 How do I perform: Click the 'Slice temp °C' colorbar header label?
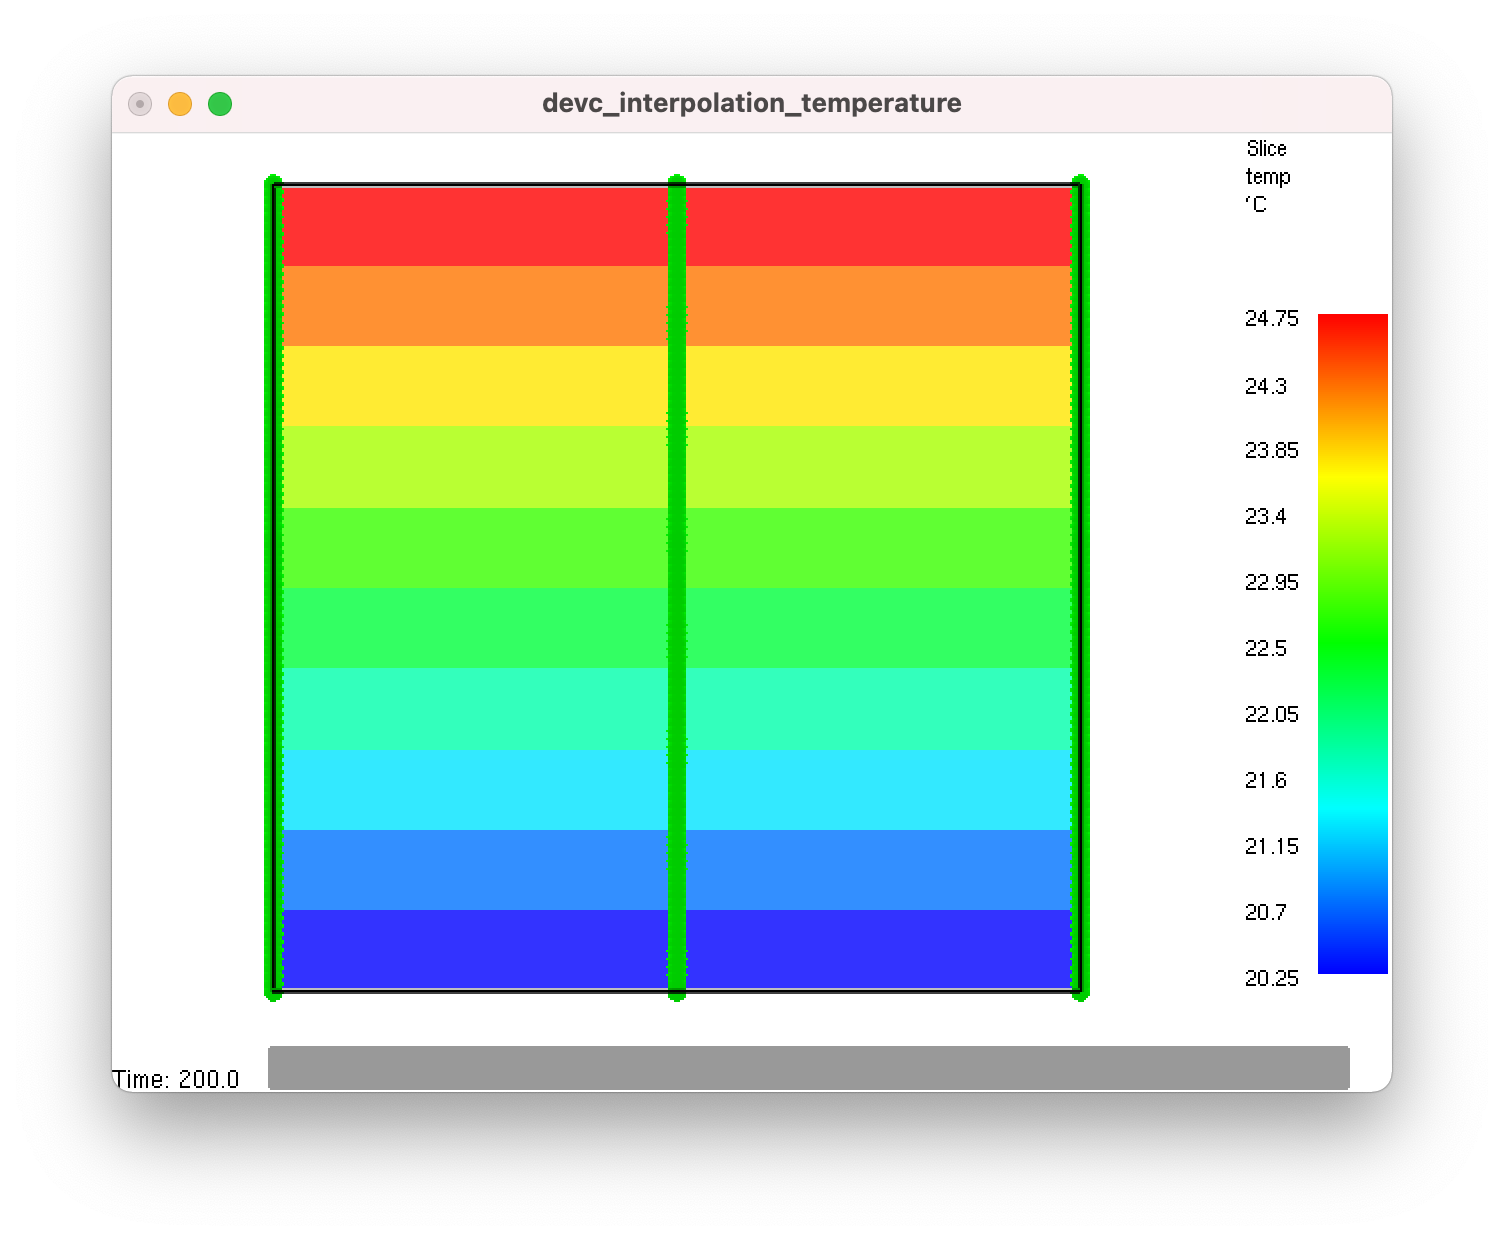(x=1266, y=176)
